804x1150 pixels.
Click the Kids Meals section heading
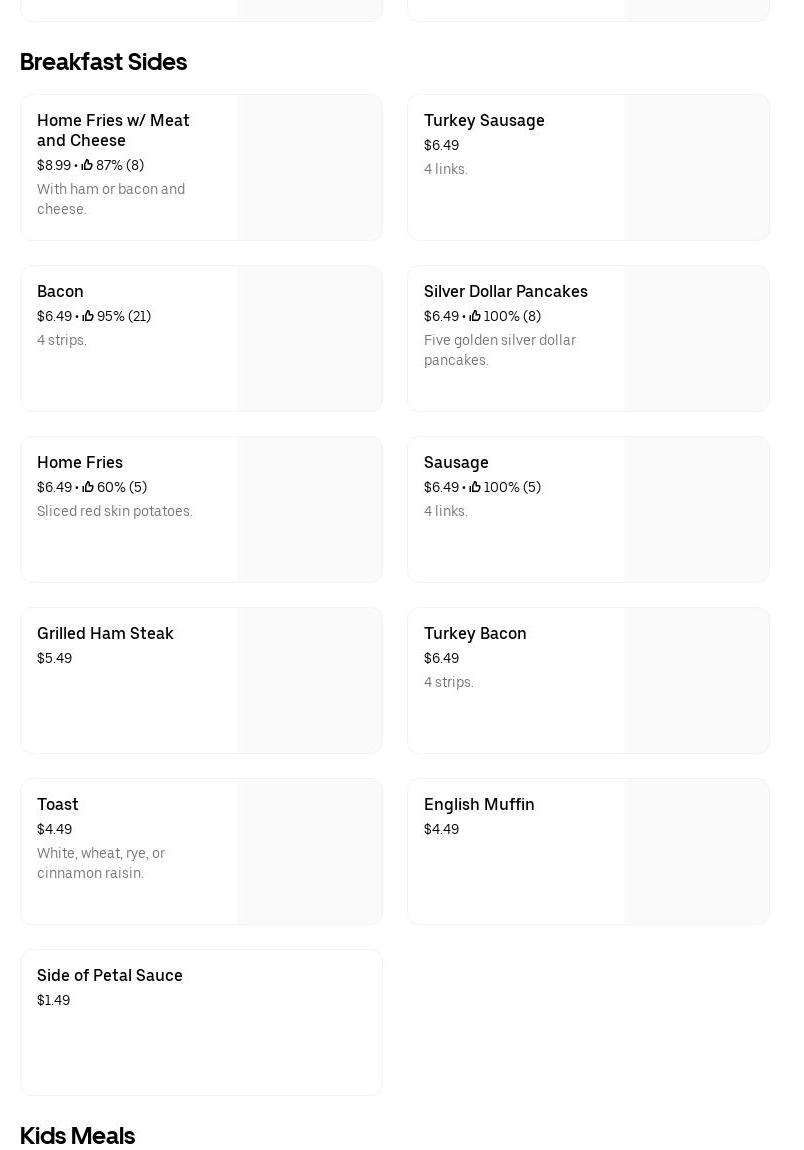pos(77,1136)
